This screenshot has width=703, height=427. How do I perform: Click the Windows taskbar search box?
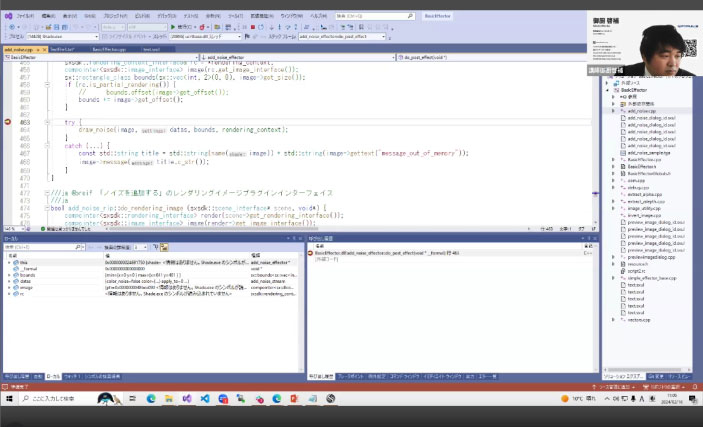(55, 398)
